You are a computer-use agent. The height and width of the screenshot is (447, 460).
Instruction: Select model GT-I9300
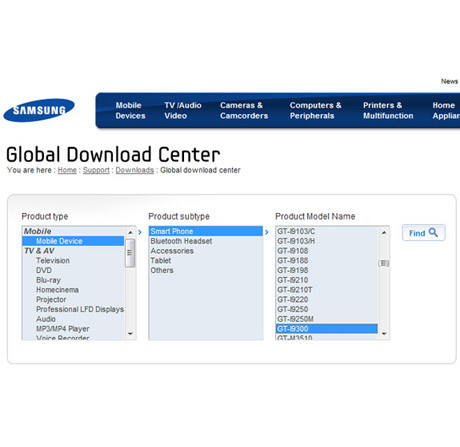pos(327,329)
